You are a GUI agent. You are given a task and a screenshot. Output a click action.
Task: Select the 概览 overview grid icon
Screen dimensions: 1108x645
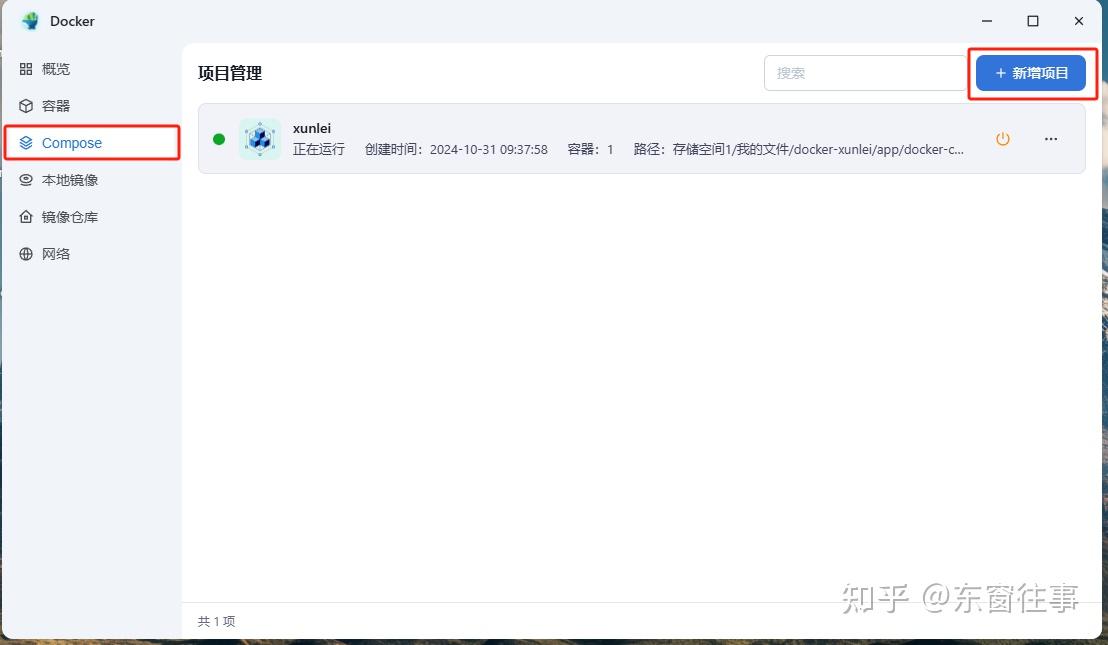point(26,68)
